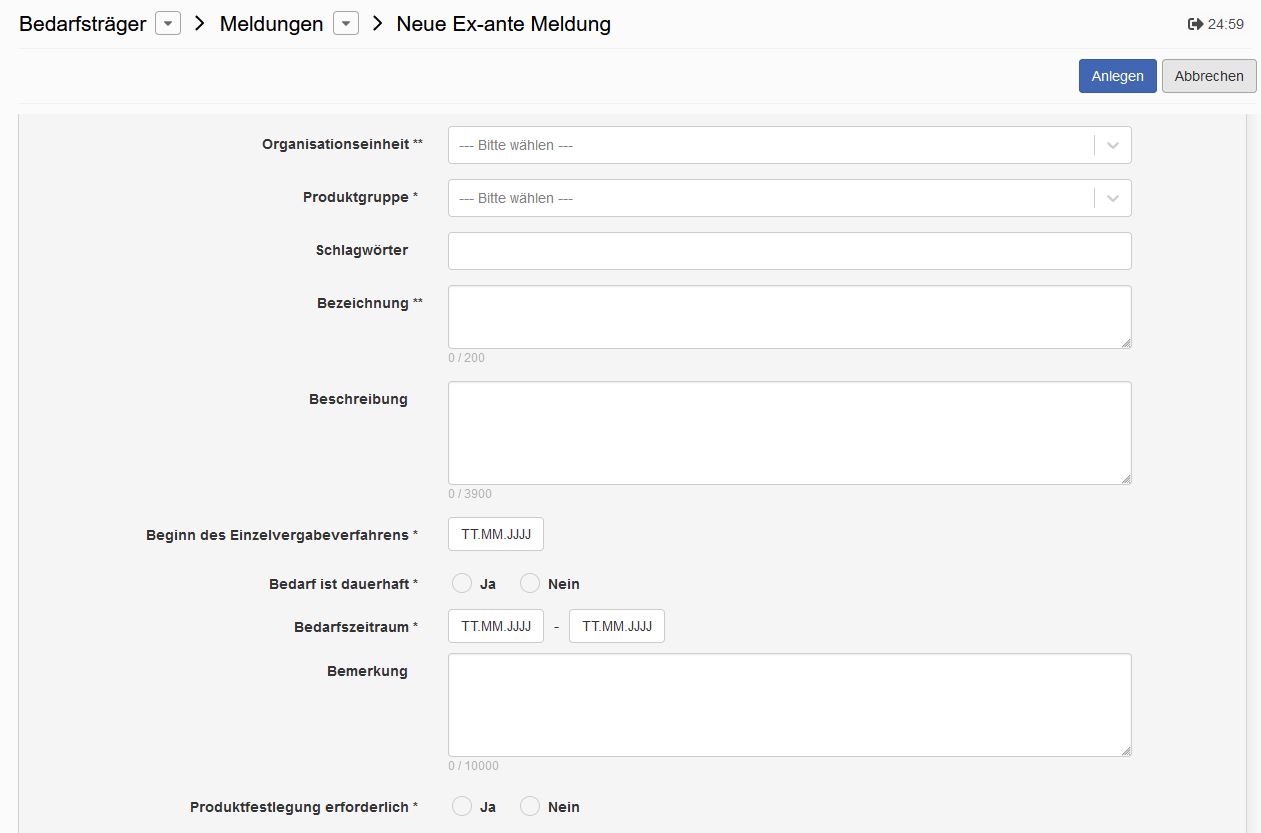Select 'Nein' for Produktfestlegung erforderlich
Image resolution: width=1261 pixels, height=833 pixels.
click(530, 806)
